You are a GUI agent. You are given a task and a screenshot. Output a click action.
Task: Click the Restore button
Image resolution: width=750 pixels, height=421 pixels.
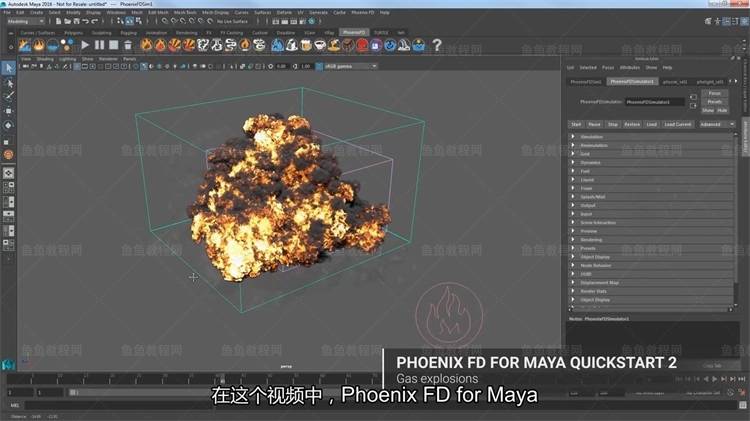click(632, 124)
